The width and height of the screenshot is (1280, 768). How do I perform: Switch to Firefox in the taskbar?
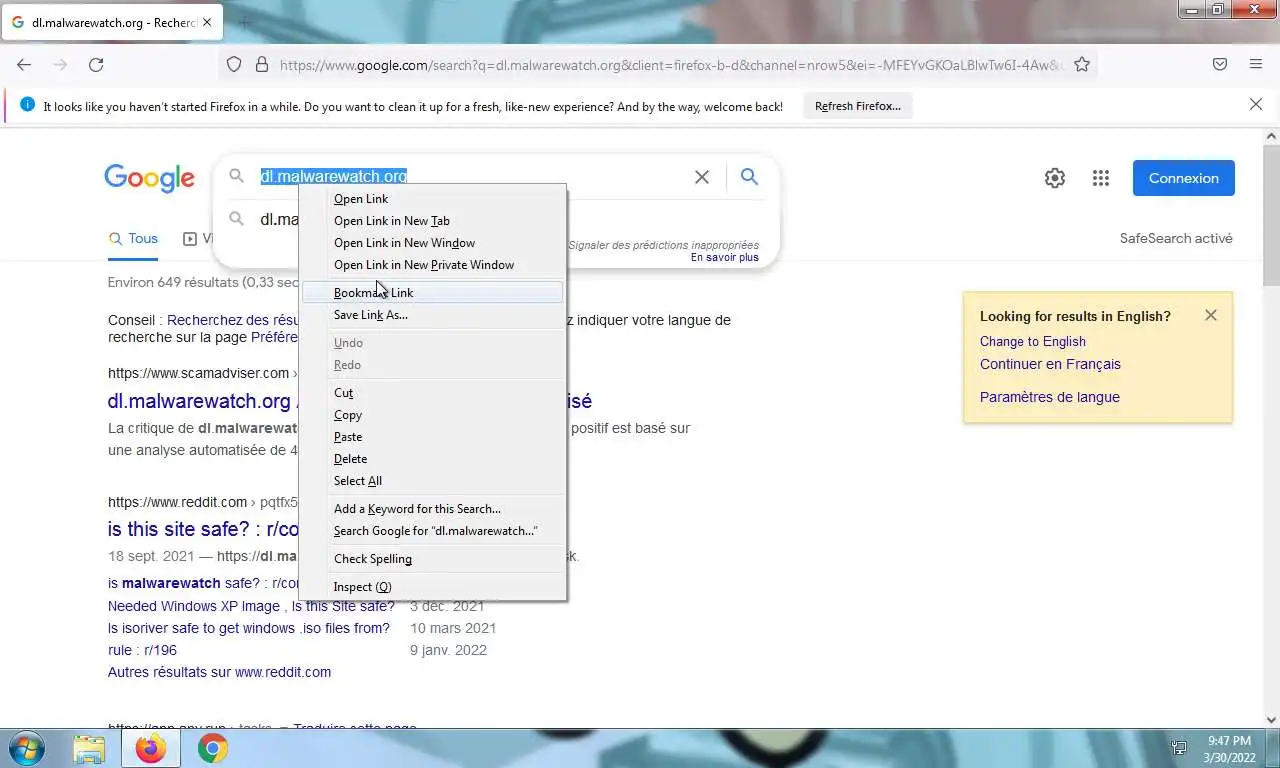pos(151,748)
